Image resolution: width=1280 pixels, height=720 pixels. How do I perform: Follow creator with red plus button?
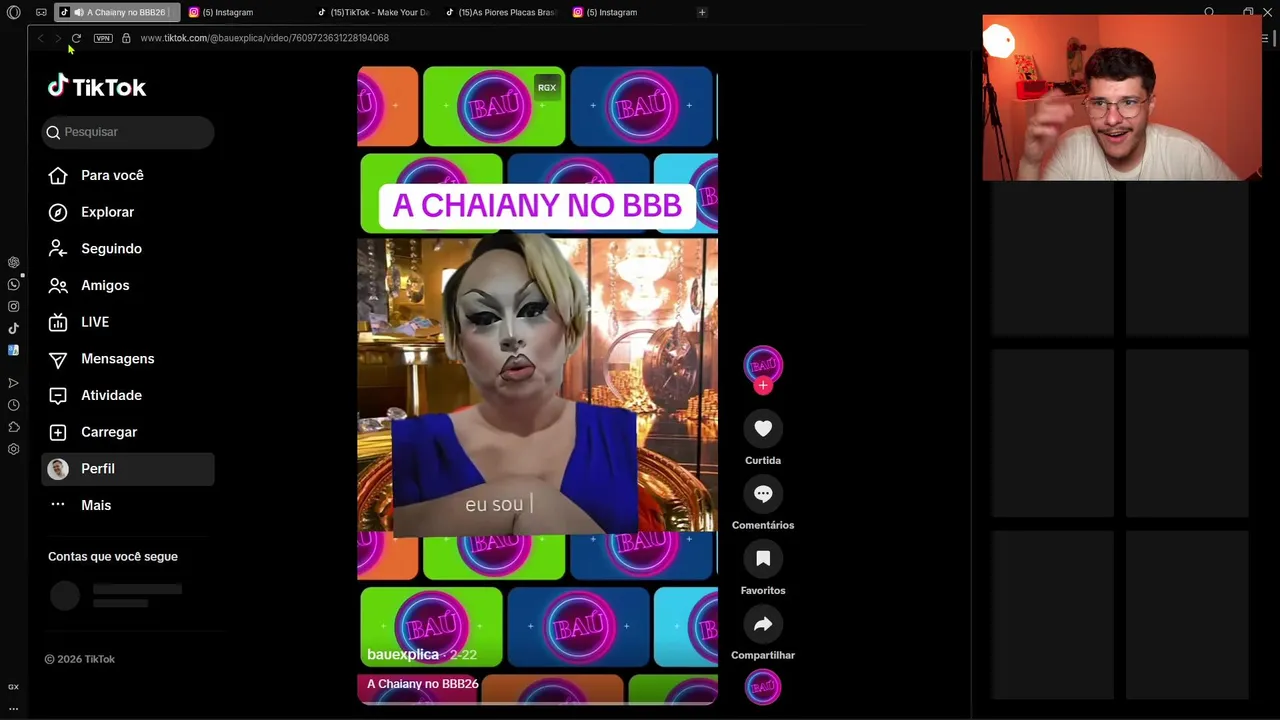pos(763,386)
